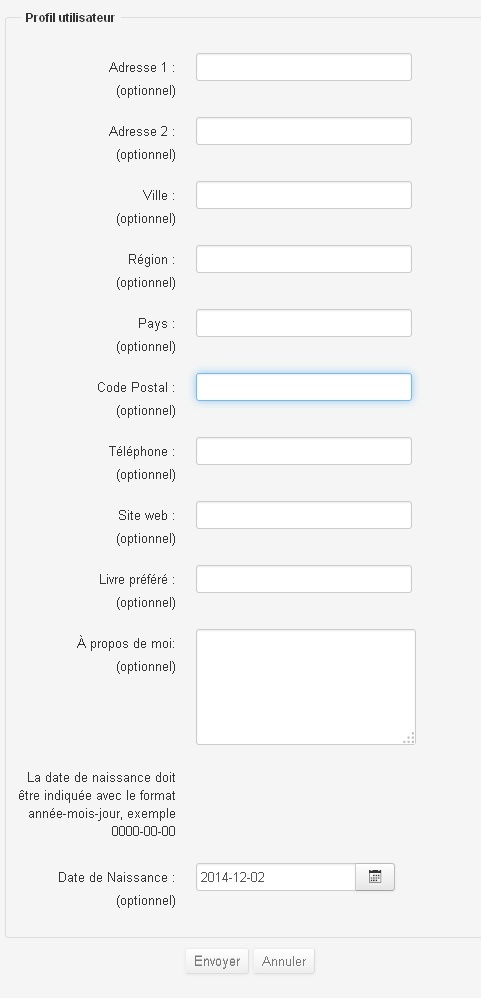Submit the form with Envoyer
This screenshot has height=998, width=481.
click(x=217, y=961)
